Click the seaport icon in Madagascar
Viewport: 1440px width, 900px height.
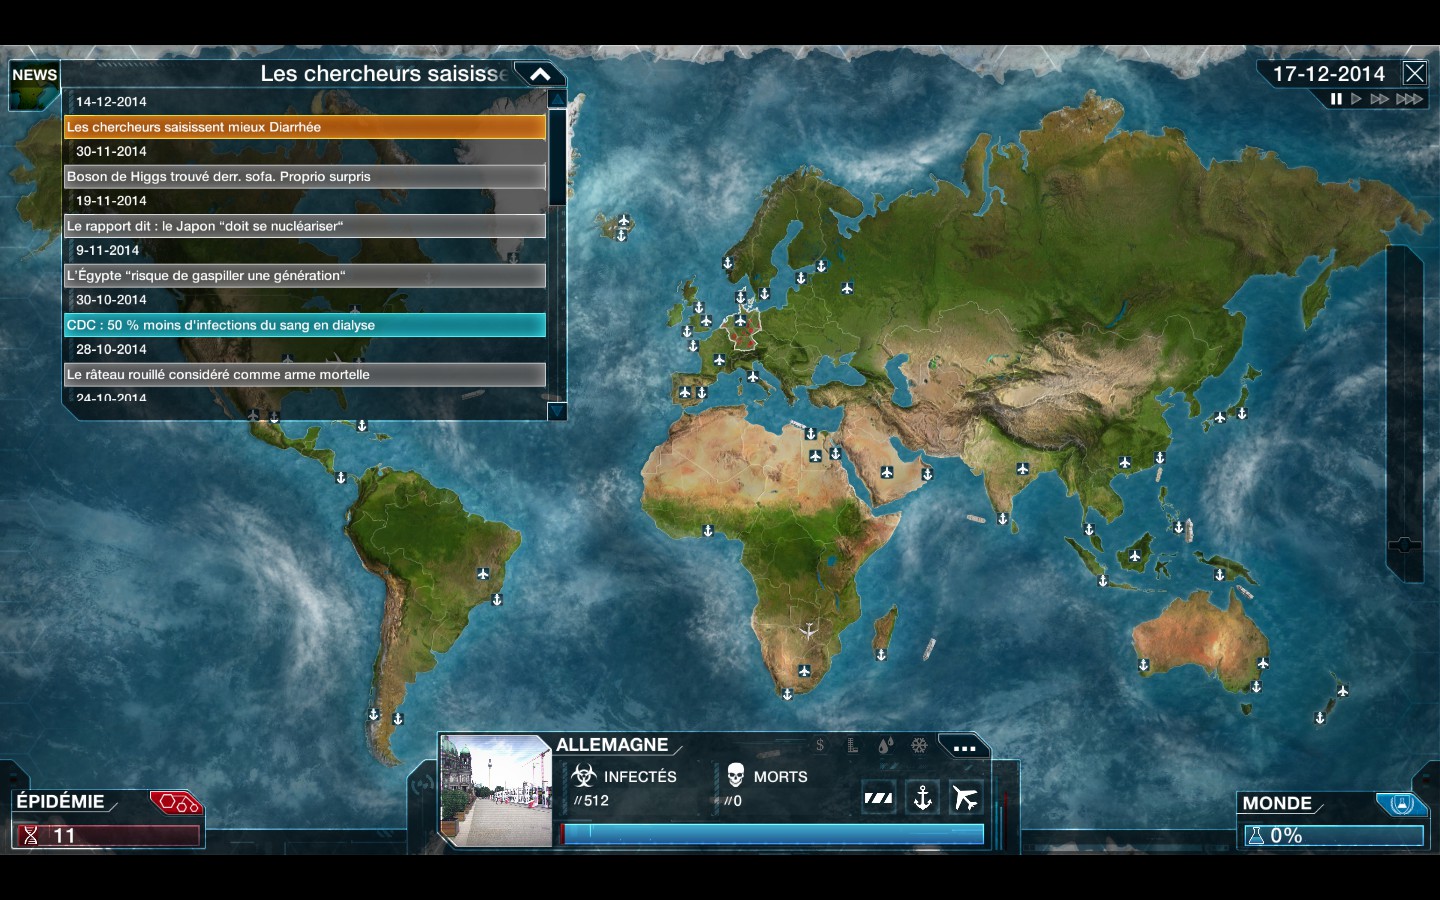tap(881, 655)
